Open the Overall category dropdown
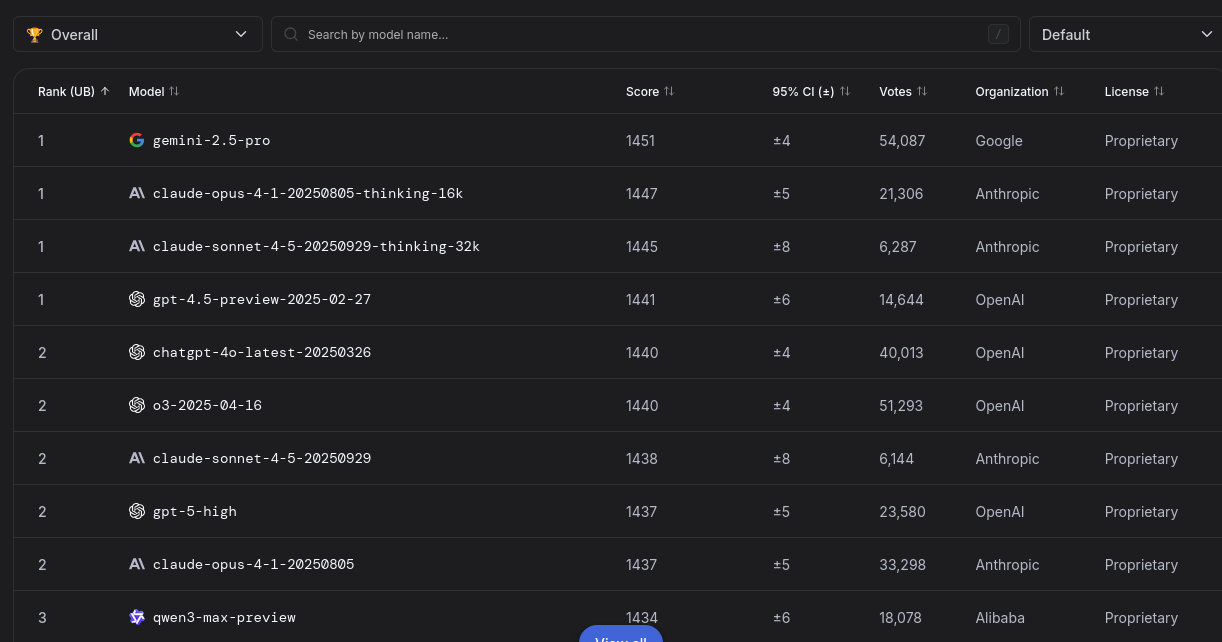This screenshot has width=1222, height=642. pos(138,34)
